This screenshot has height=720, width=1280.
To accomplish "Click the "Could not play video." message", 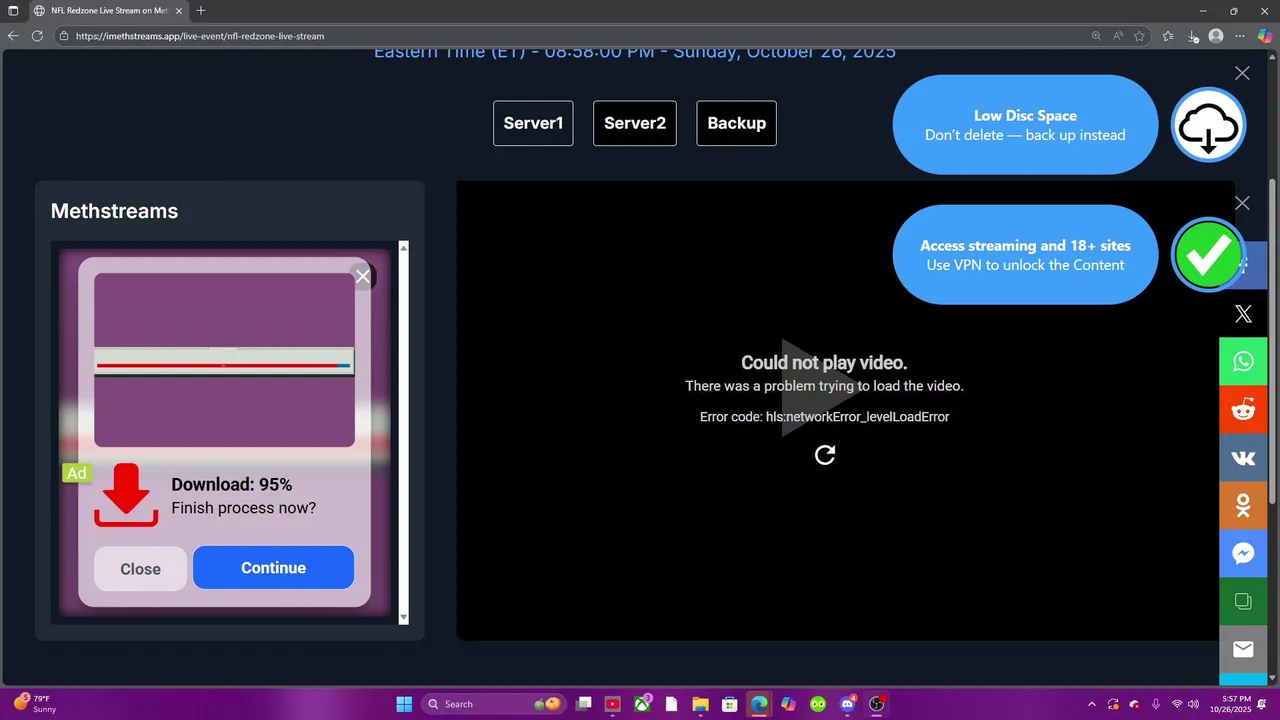I will (x=824, y=363).
